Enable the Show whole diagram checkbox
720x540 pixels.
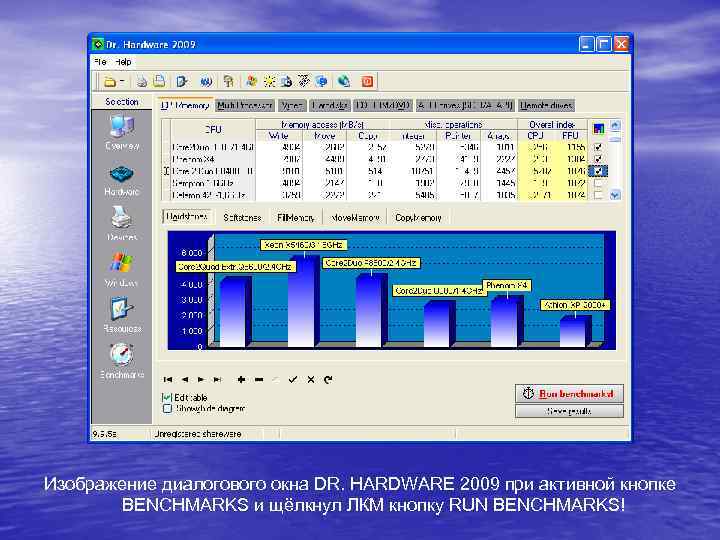coord(167,408)
